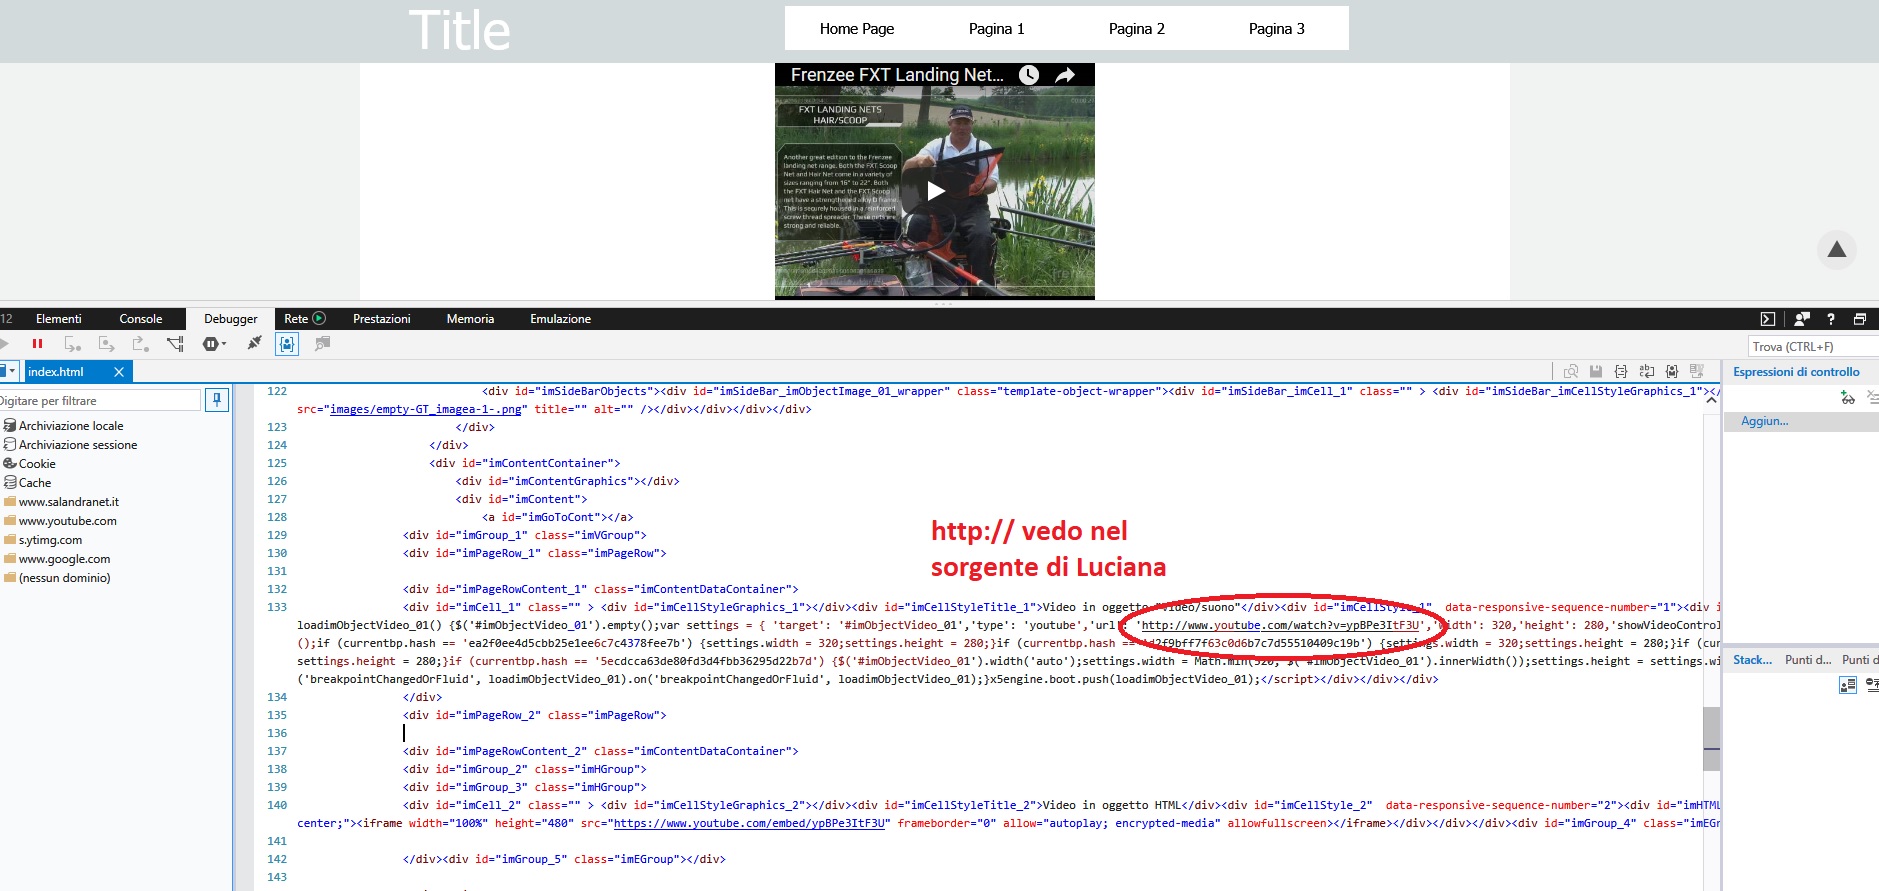Open the document picker dropdown beside index.html
Image resolution: width=1879 pixels, height=891 pixels.
point(9,371)
